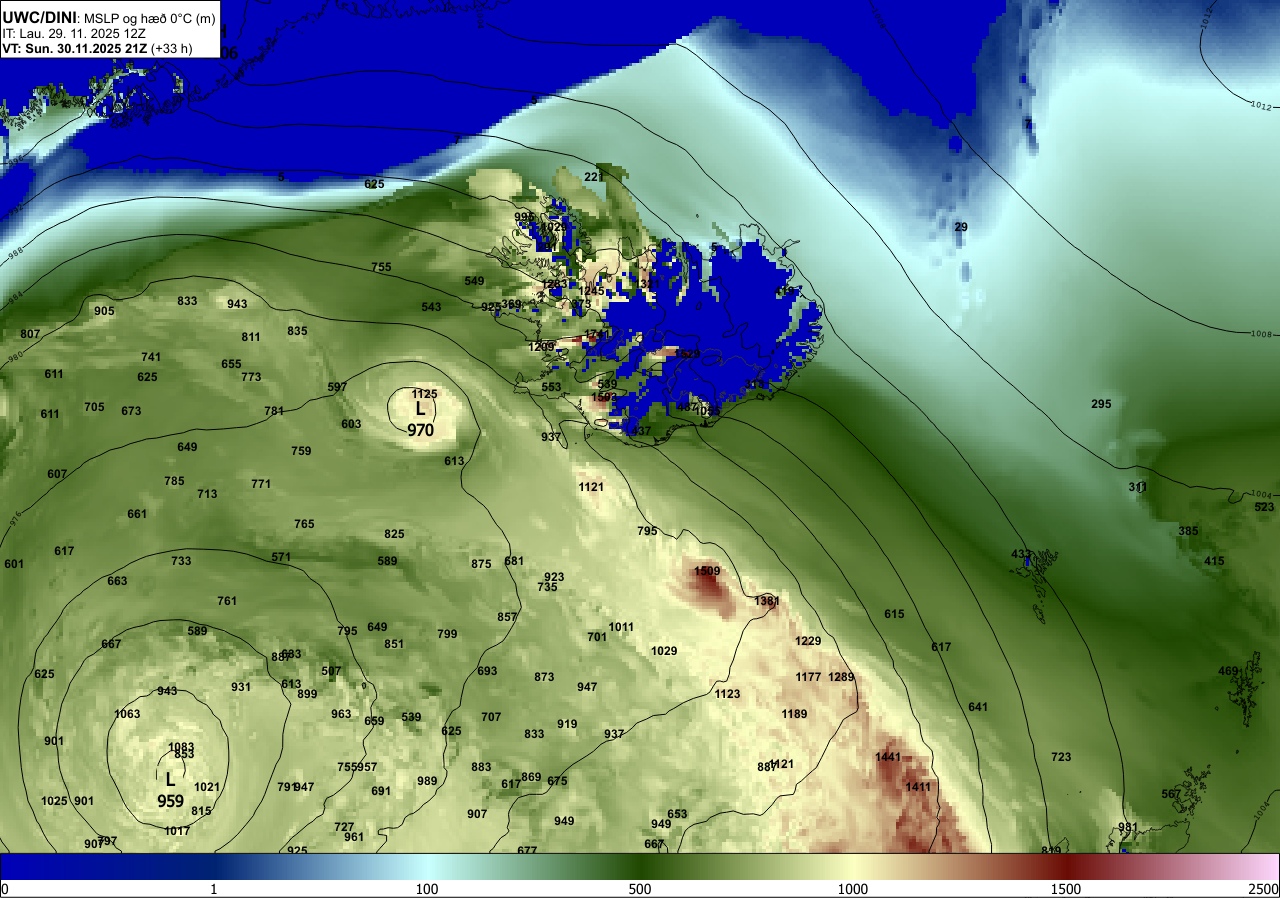Image resolution: width=1280 pixels, height=898 pixels.
Task: Click the 1289 height value
Action: tap(842, 677)
